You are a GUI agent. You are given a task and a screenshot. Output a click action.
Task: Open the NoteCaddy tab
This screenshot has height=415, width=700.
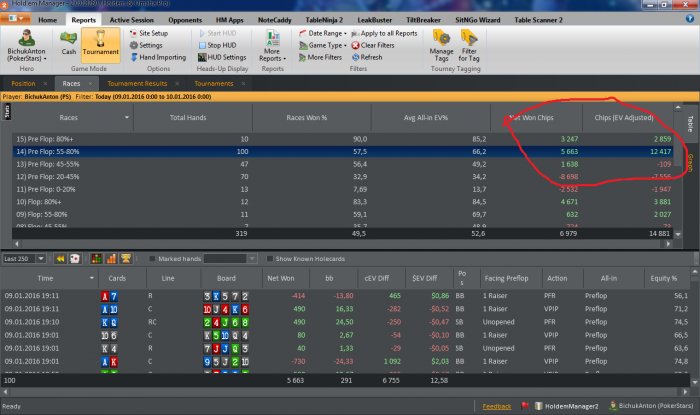(275, 20)
